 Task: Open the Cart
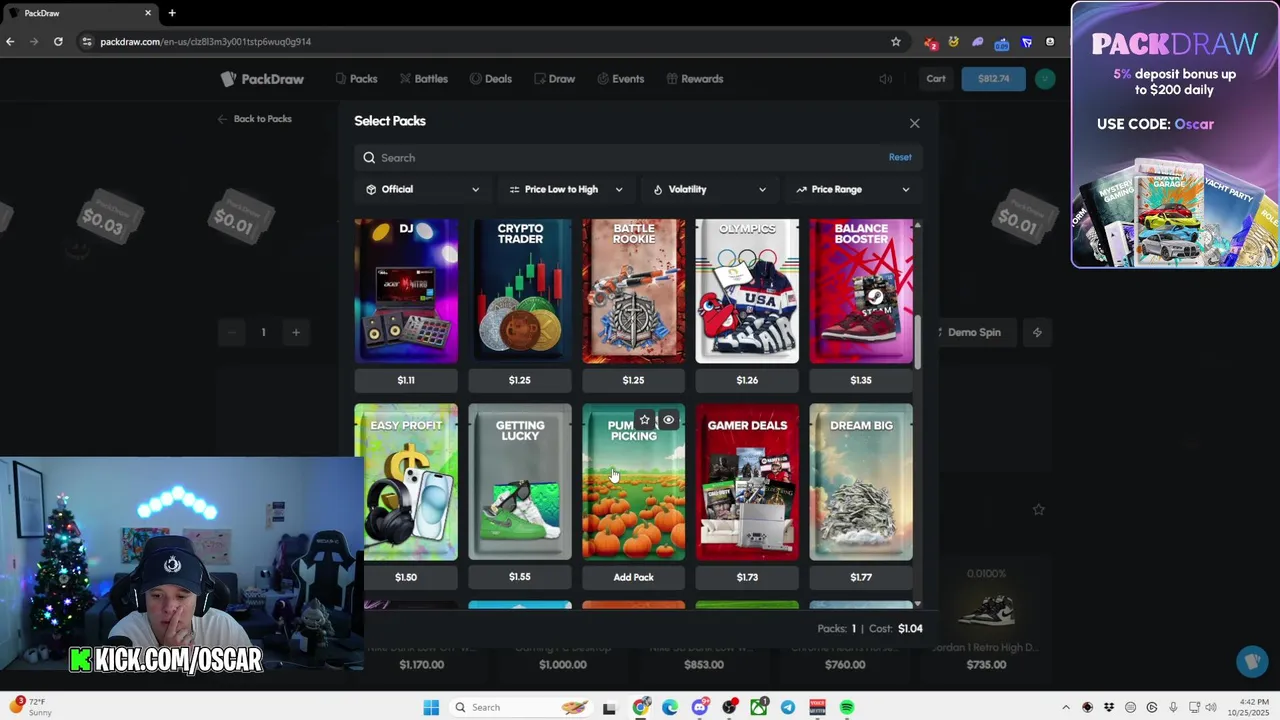[x=936, y=79]
